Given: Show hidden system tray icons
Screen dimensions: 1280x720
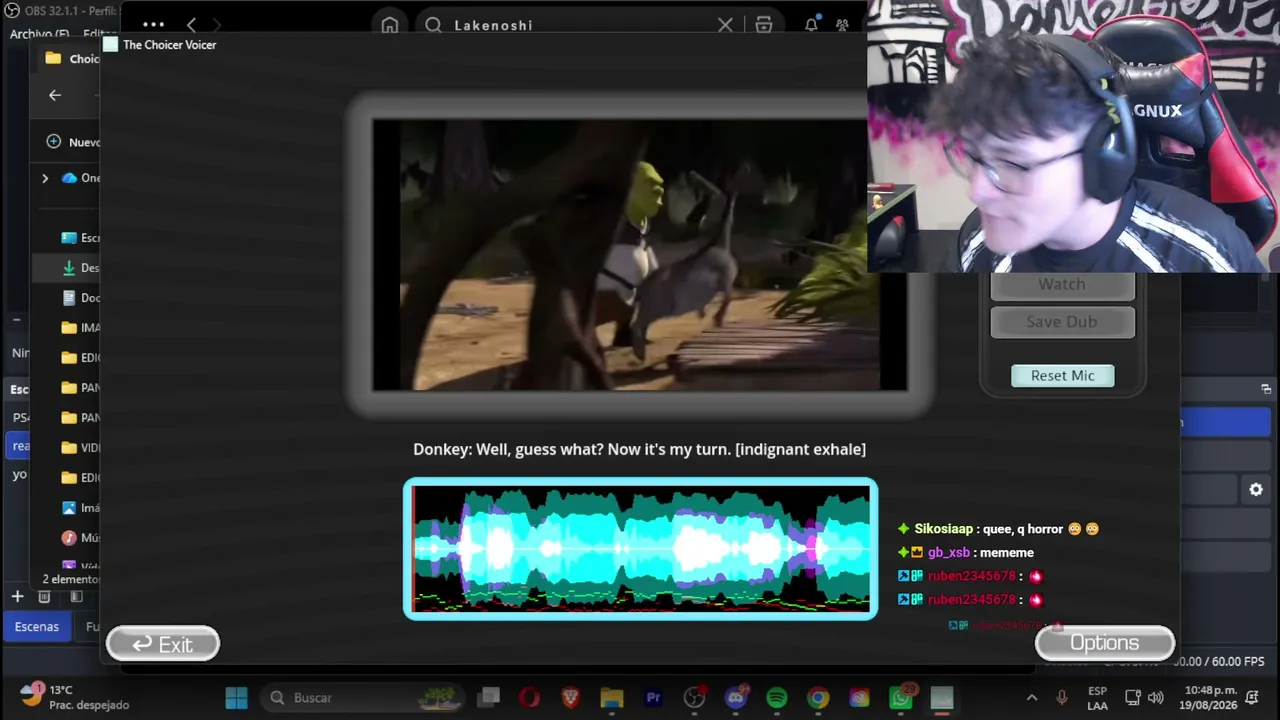Looking at the screenshot, I should 1032,698.
